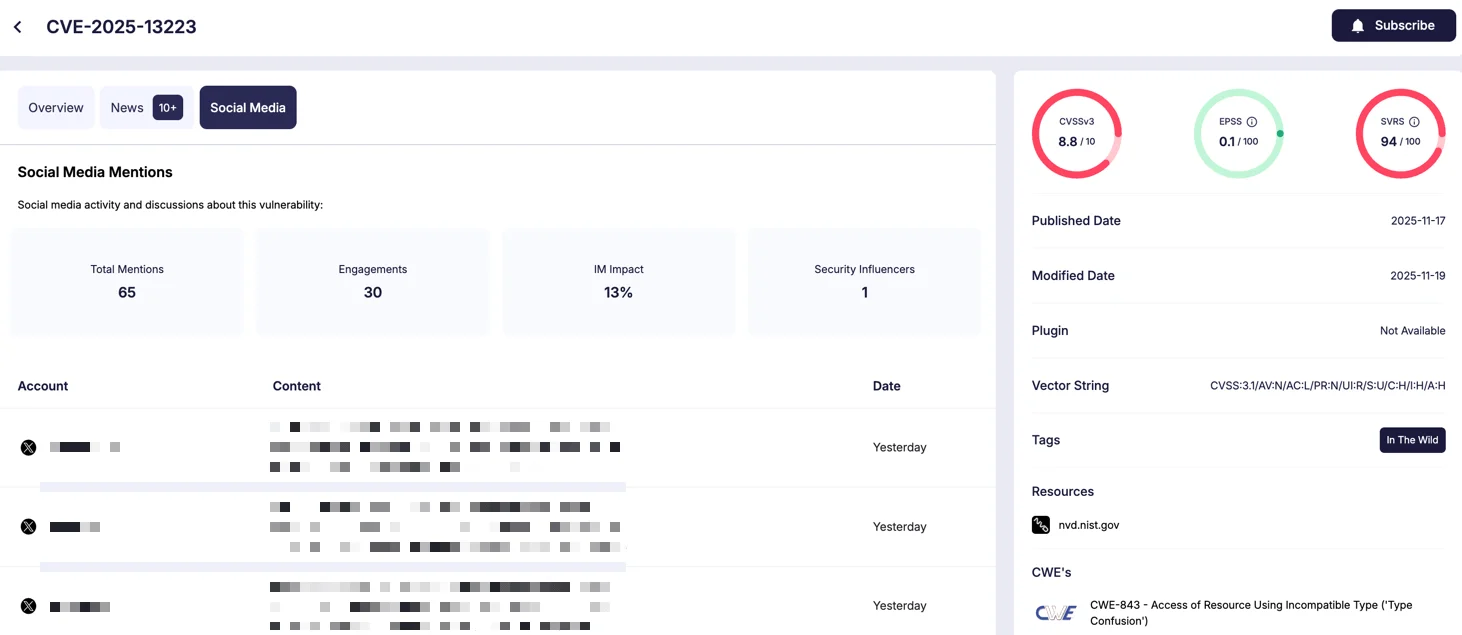Select the Social Media tab

click(x=248, y=108)
